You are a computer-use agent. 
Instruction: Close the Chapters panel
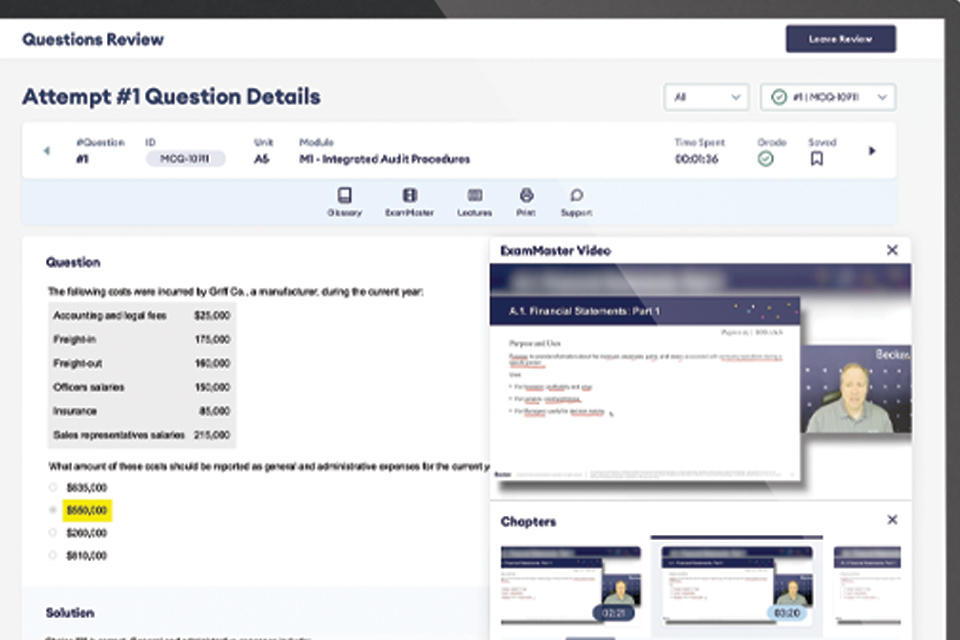tap(892, 520)
